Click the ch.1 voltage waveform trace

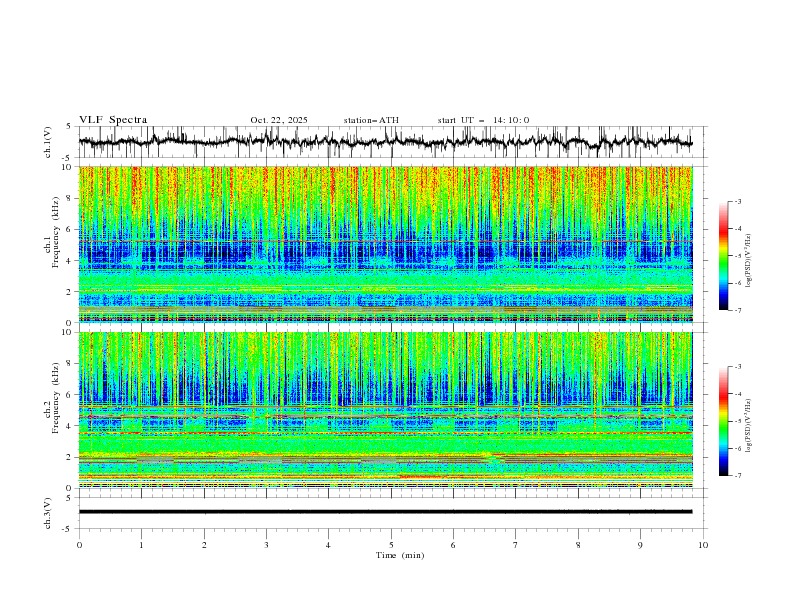(385, 142)
